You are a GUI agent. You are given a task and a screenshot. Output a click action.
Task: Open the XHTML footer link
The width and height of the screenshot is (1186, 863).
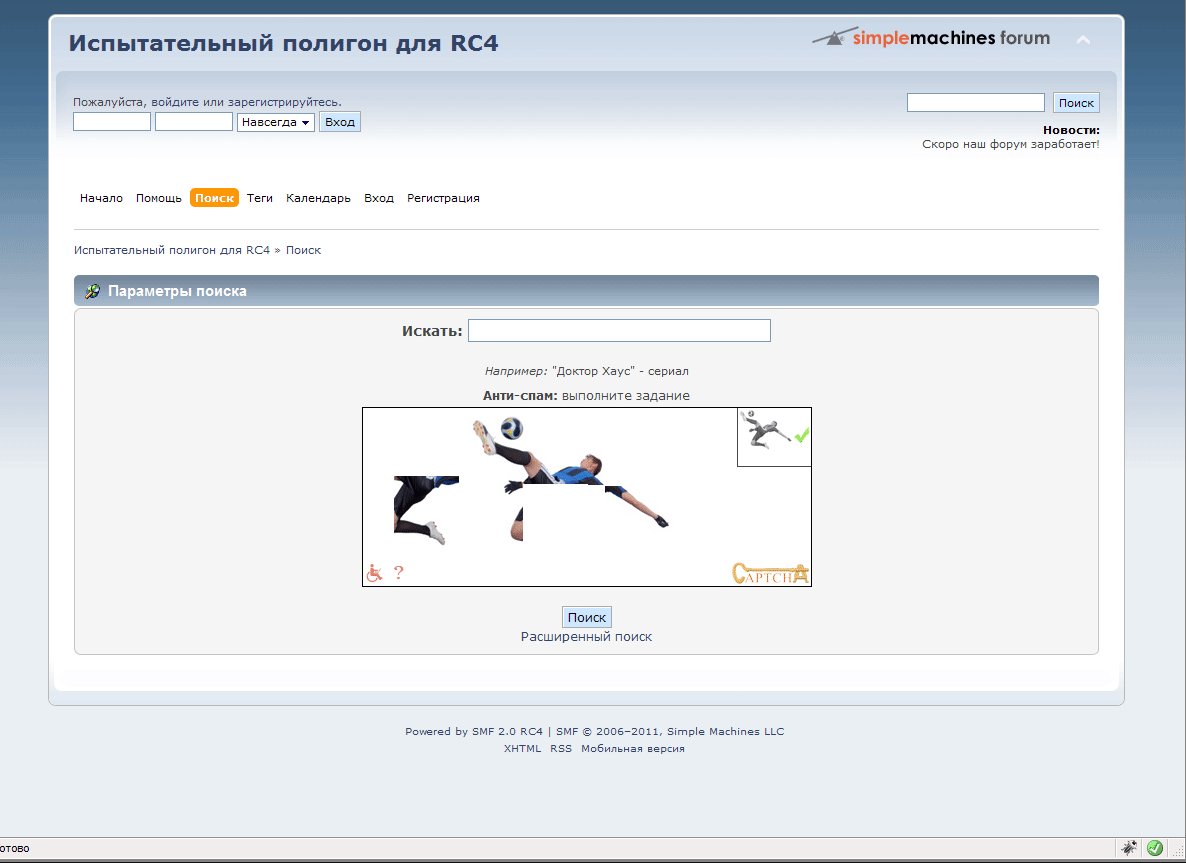click(523, 749)
